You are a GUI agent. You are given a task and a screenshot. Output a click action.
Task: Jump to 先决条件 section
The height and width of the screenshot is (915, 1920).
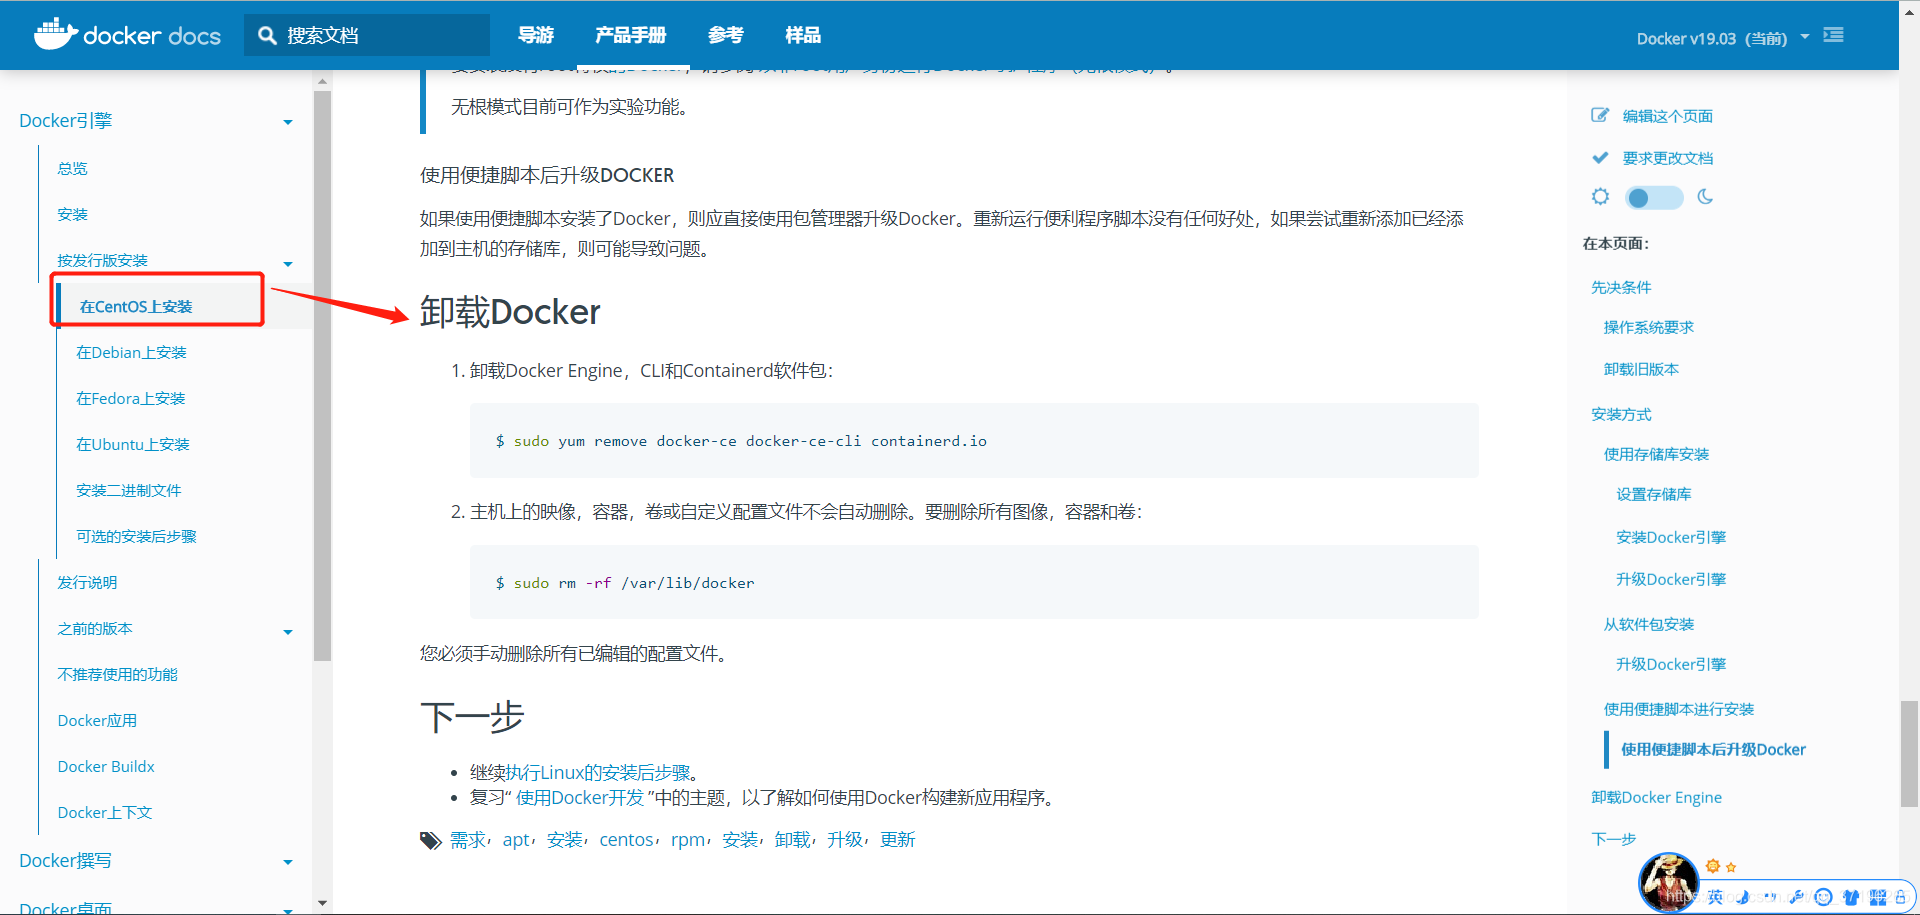[x=1621, y=287]
